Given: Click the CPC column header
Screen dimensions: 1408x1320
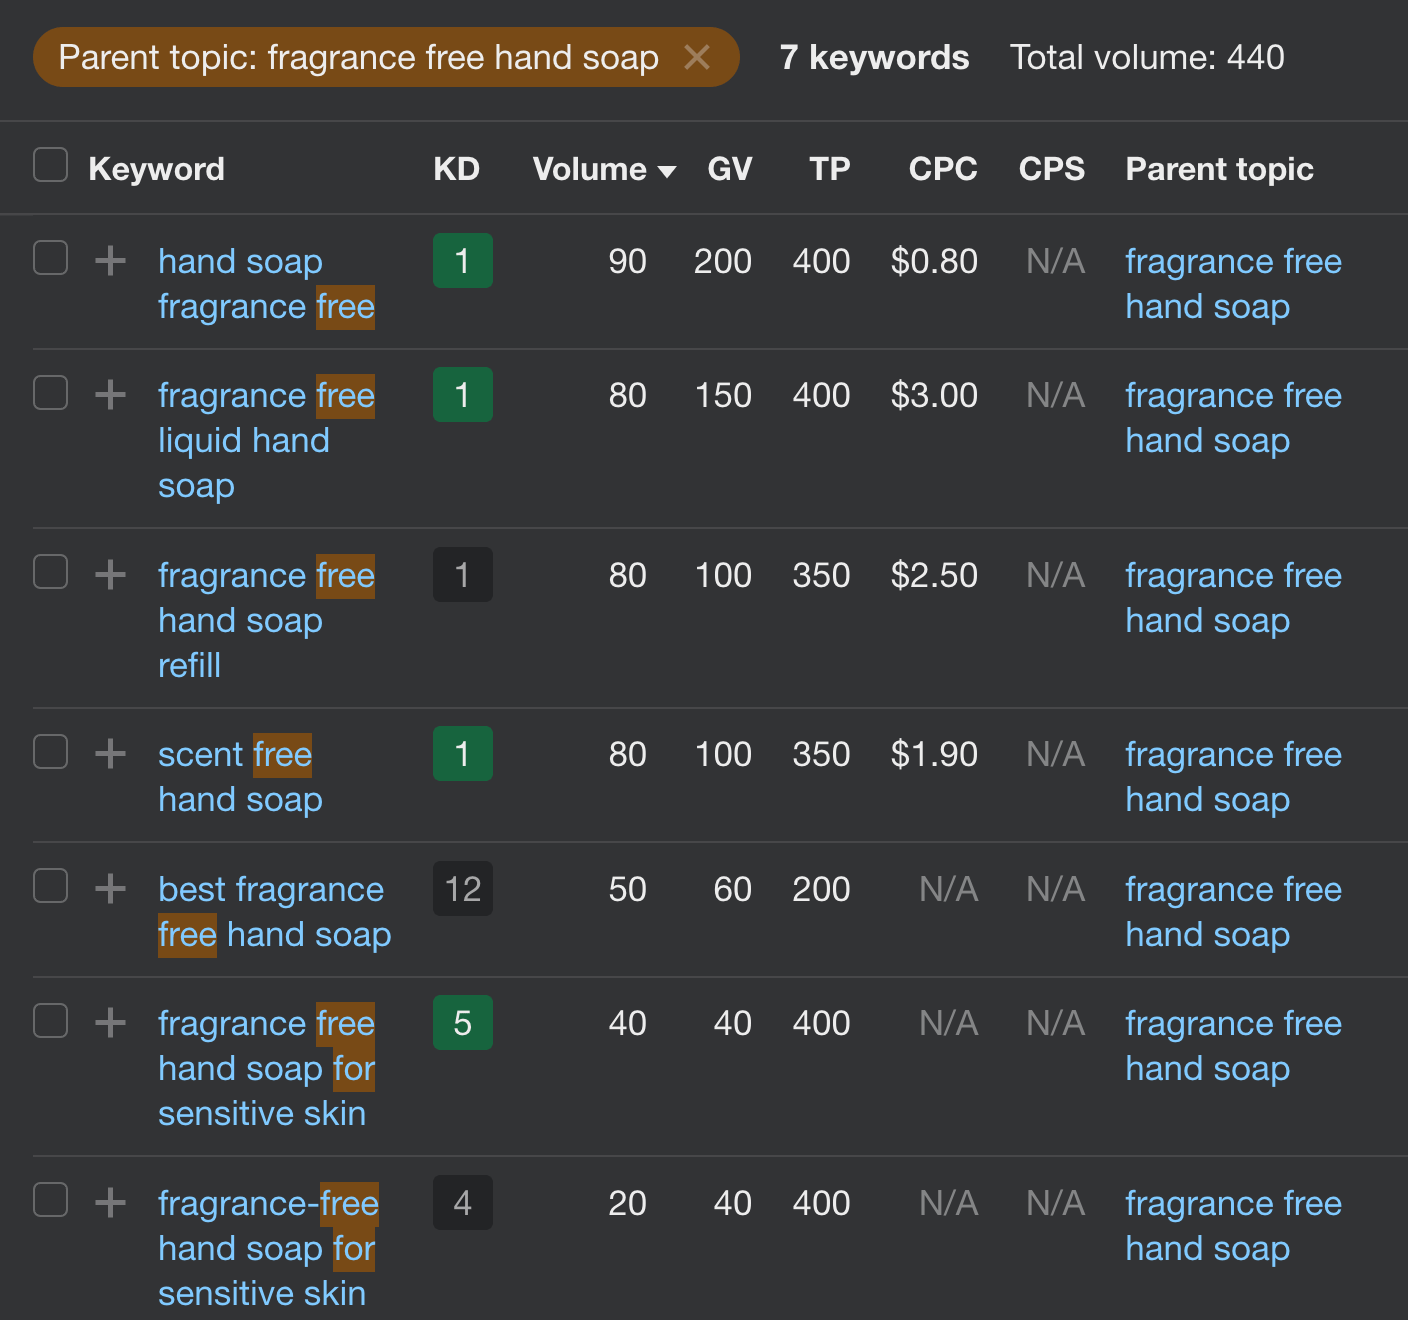Looking at the screenshot, I should (x=942, y=169).
